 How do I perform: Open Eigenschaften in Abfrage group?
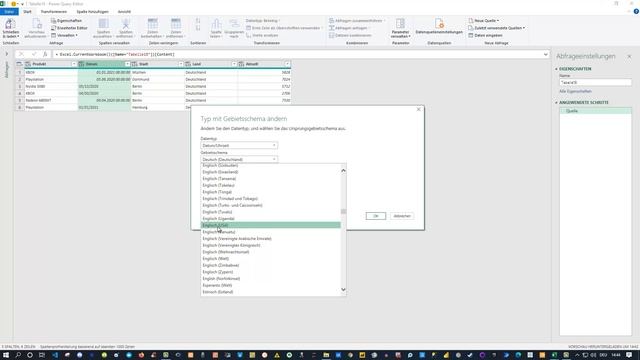point(67,20)
